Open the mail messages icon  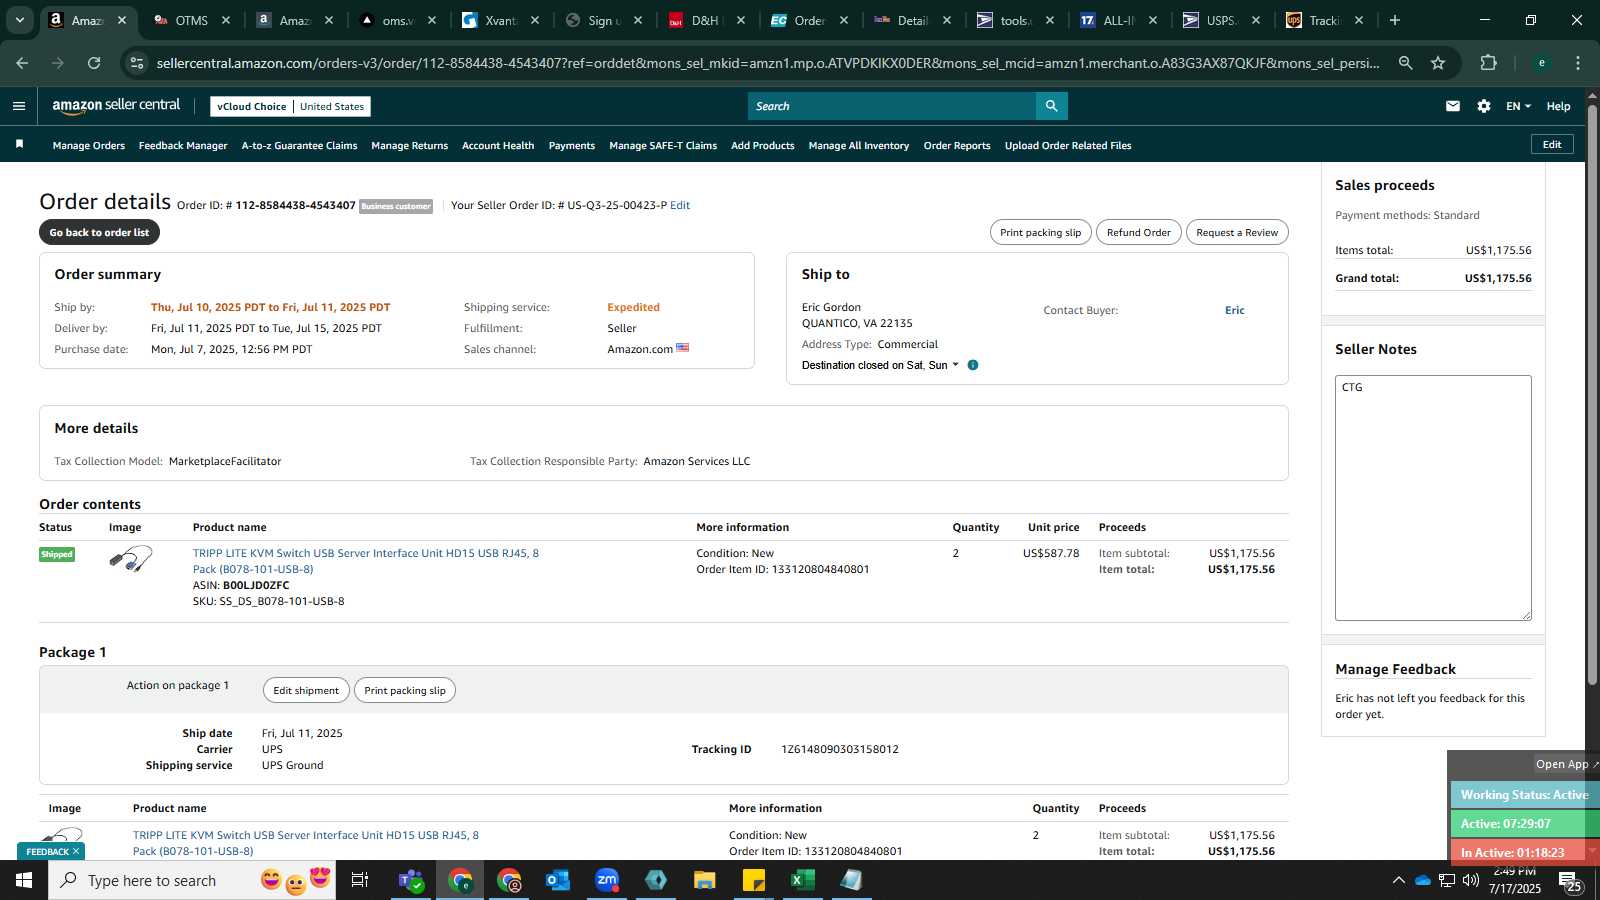pyautogui.click(x=1453, y=106)
